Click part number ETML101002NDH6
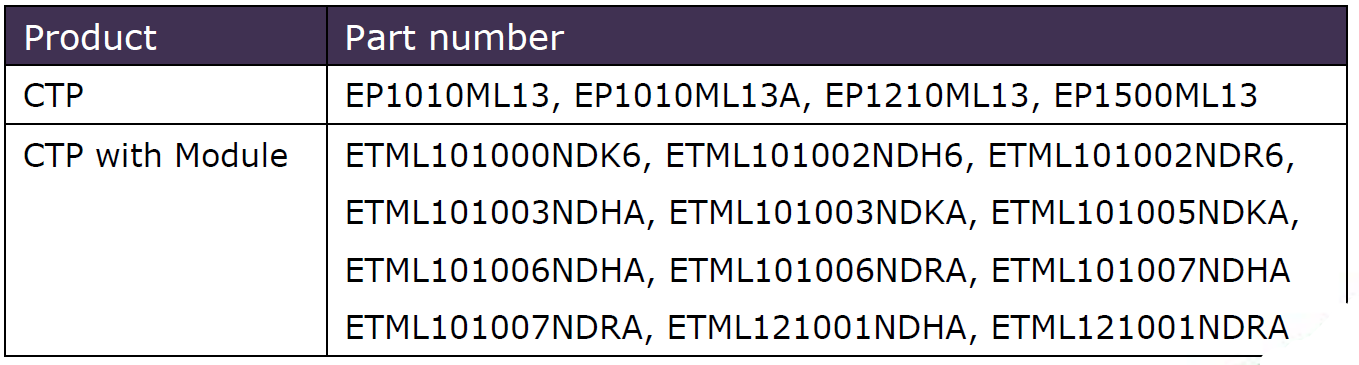The width and height of the screenshot is (1359, 365). point(819,156)
